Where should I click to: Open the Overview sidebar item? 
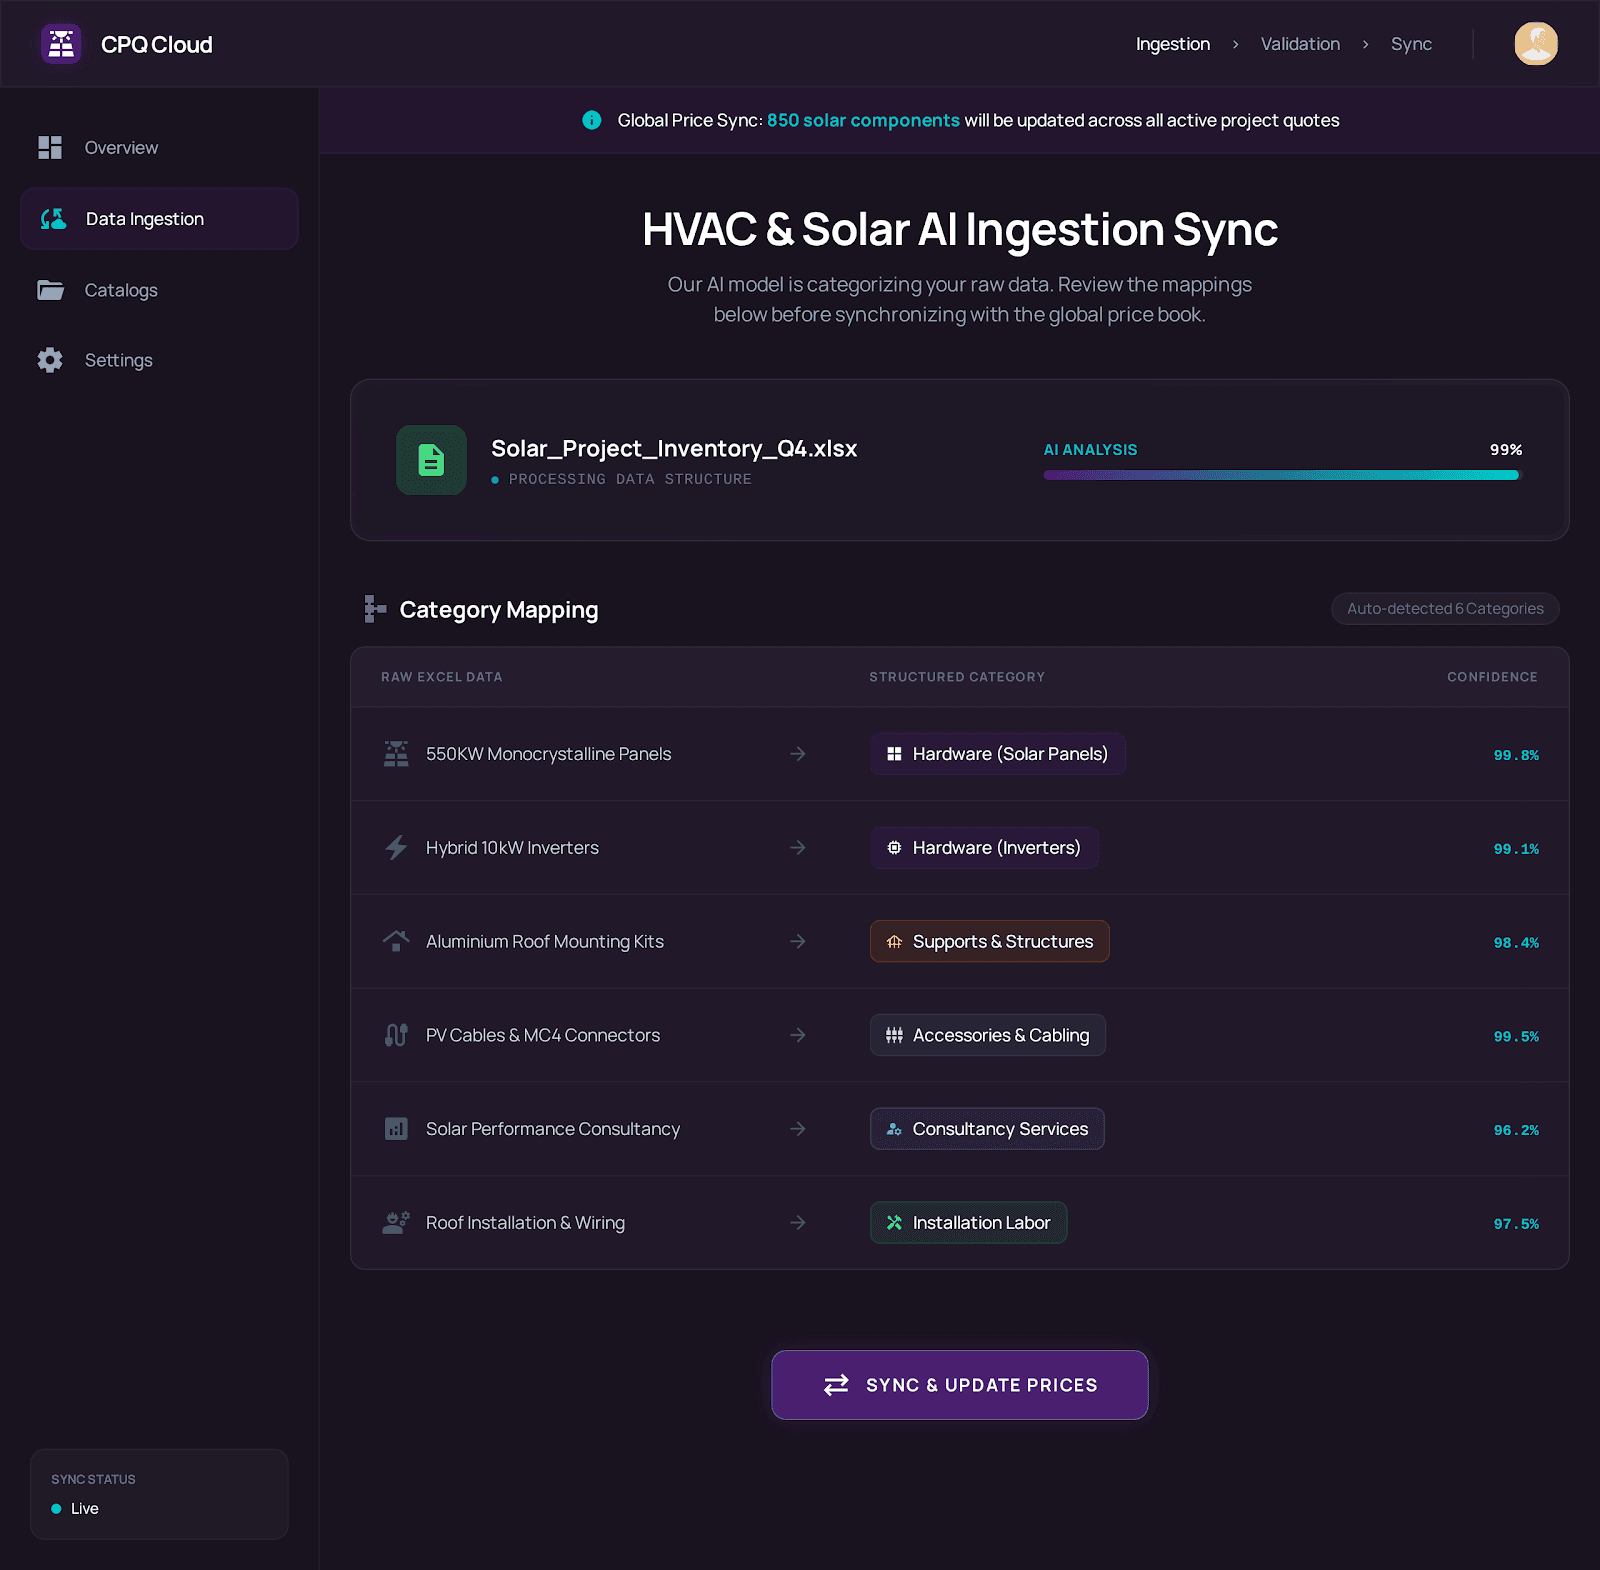click(x=121, y=148)
